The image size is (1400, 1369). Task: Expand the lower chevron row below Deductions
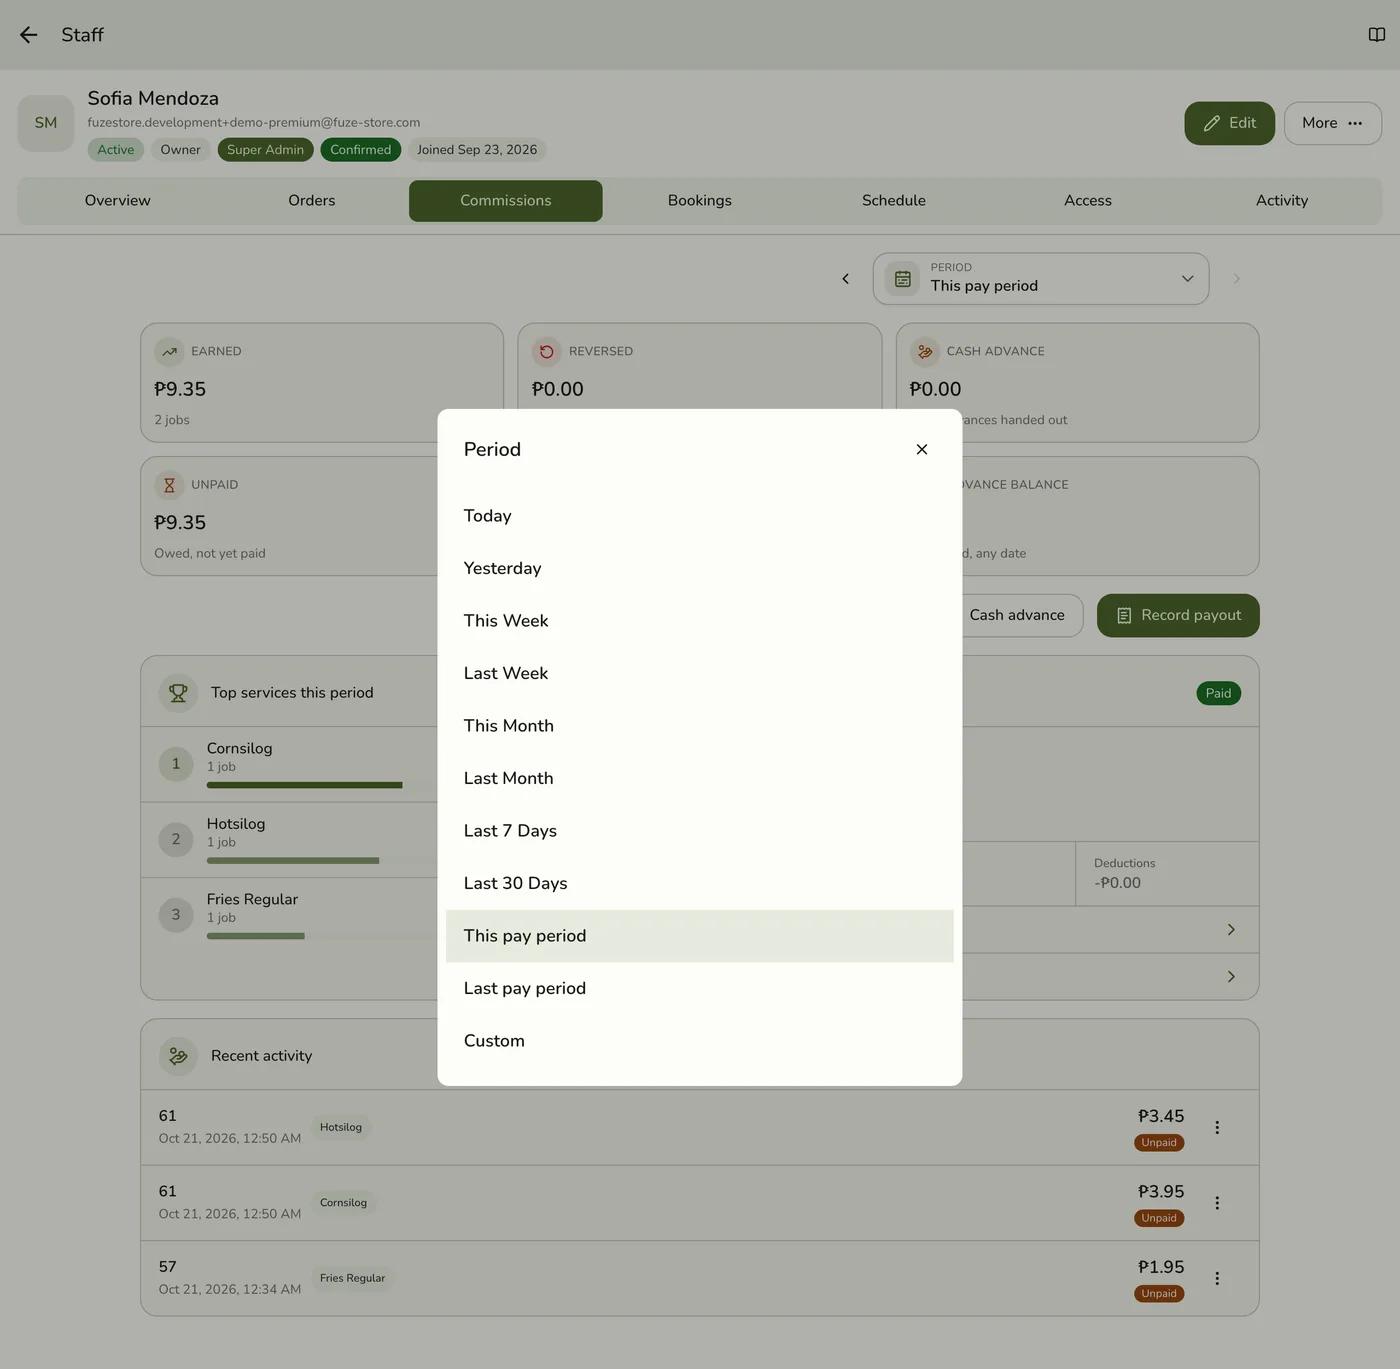(x=1231, y=977)
